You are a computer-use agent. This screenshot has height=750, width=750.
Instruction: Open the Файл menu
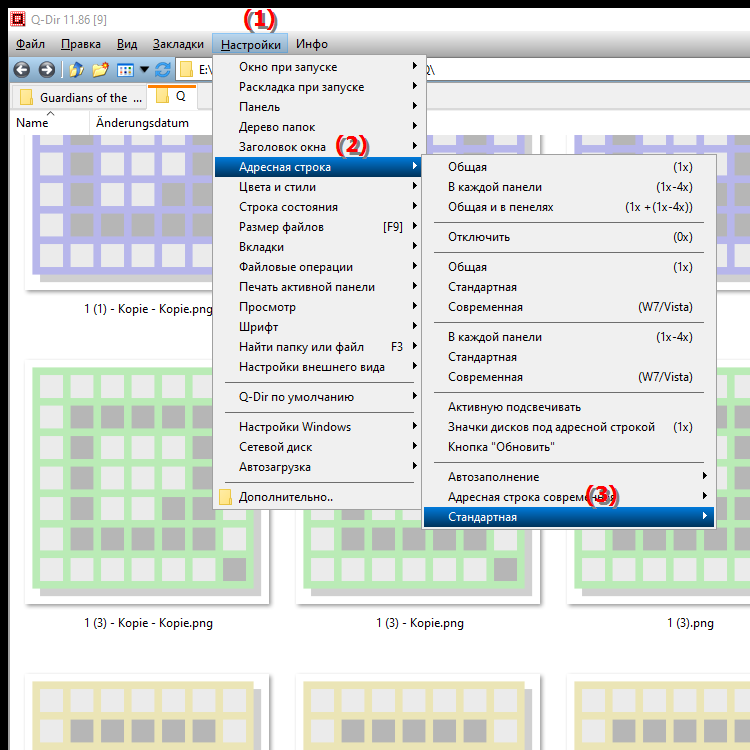(x=30, y=44)
